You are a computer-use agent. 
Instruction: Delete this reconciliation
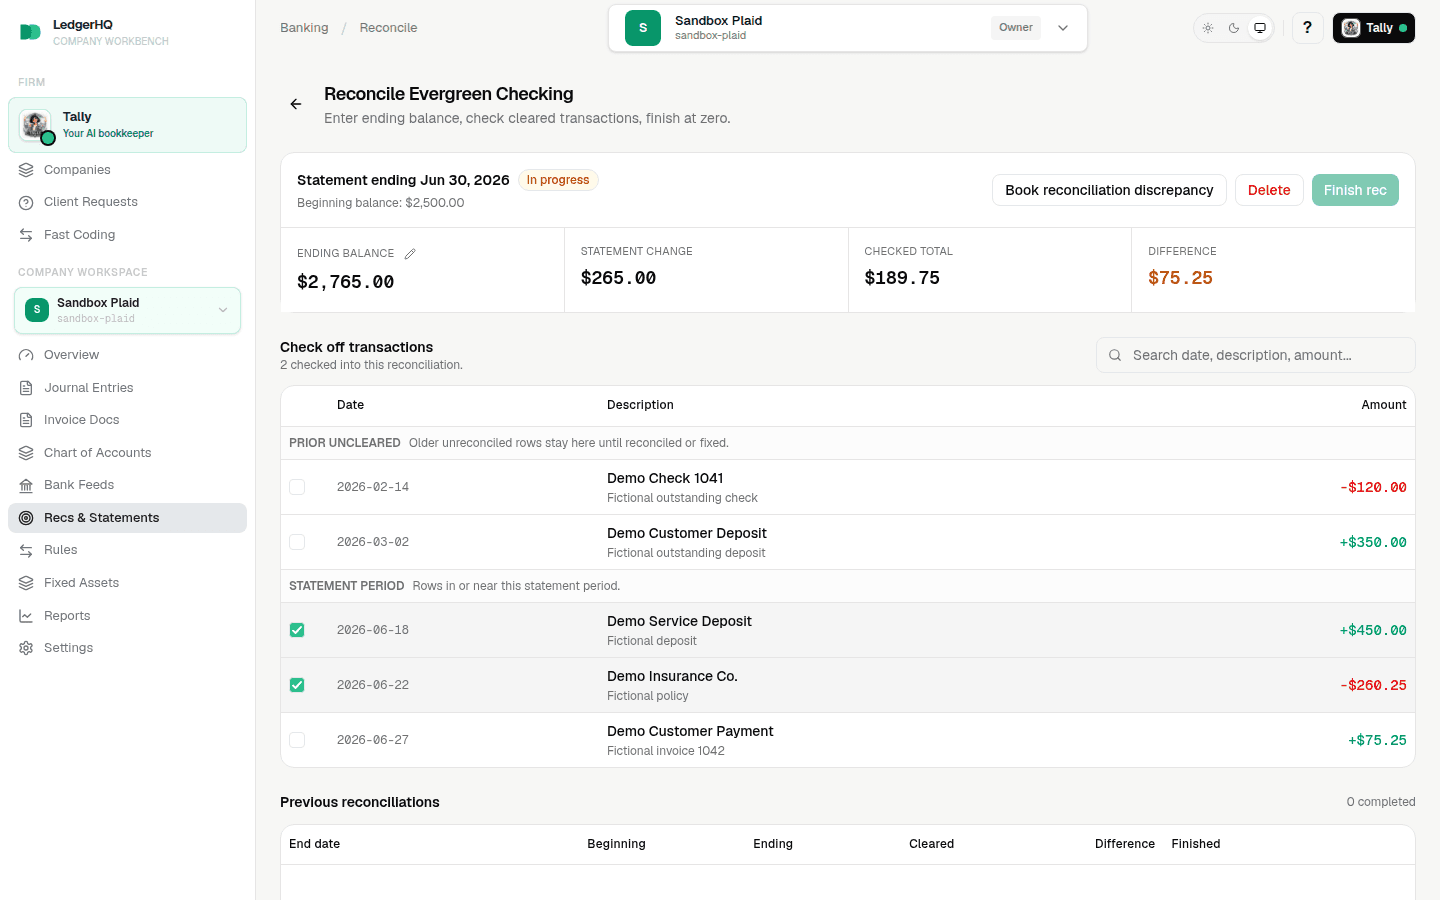click(1269, 190)
